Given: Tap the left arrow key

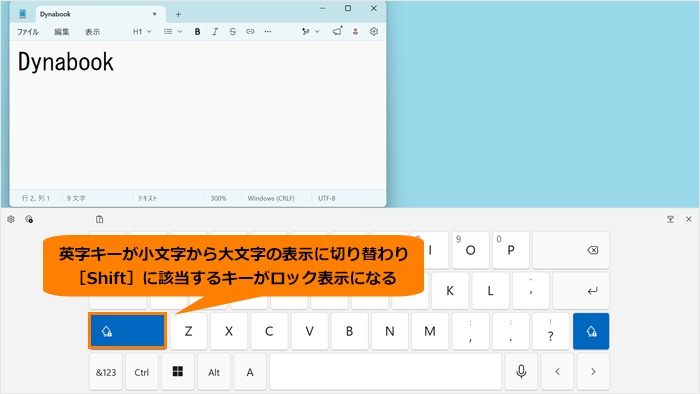Looking at the screenshot, I should [557, 372].
